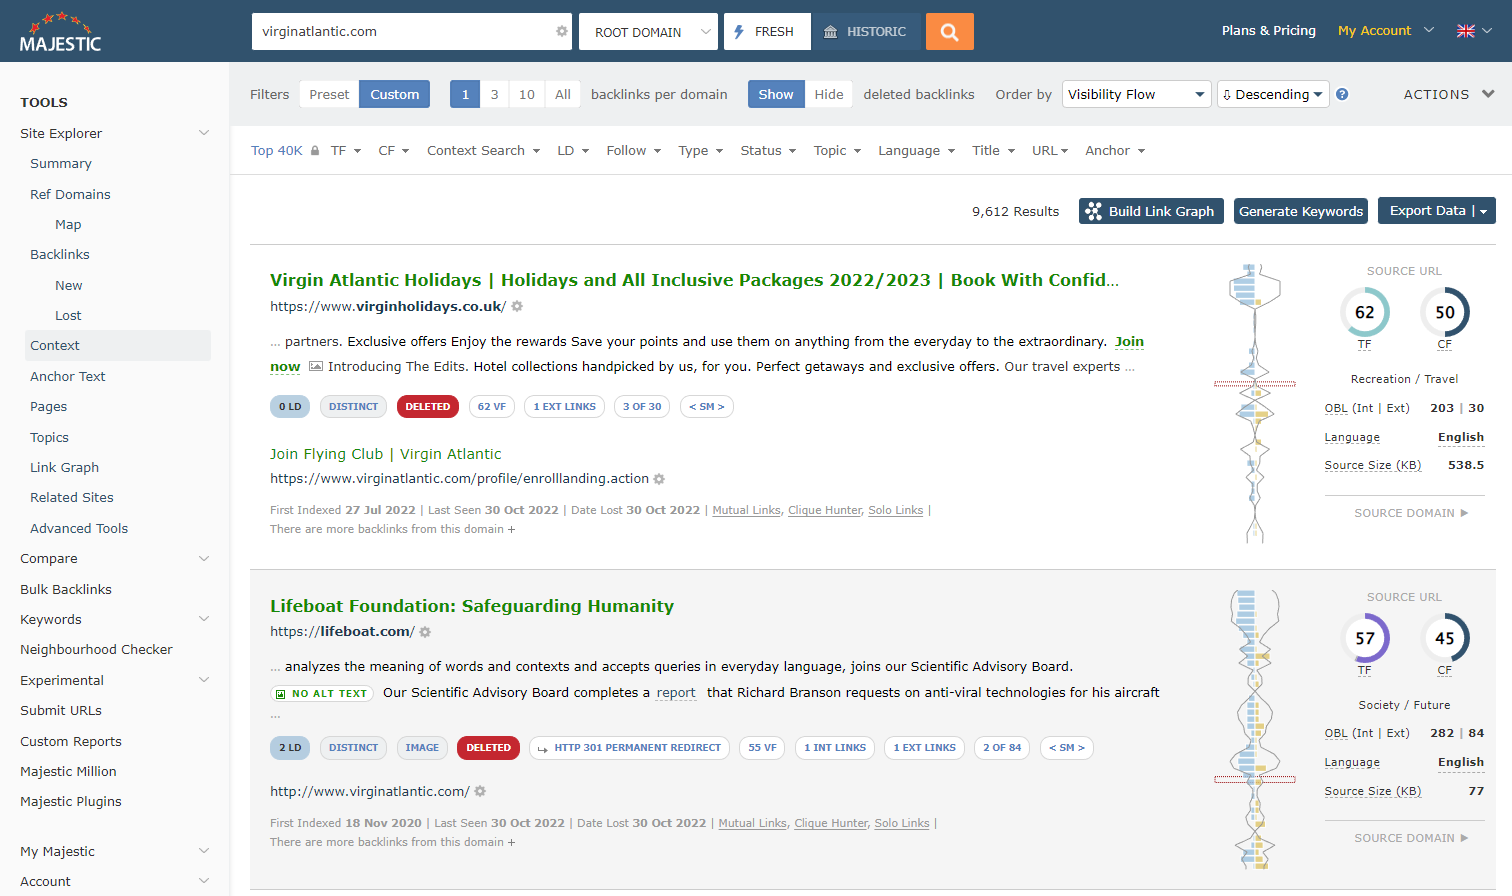Click the Majestic logo
Screen dimensions: 1512x896
tap(60, 33)
